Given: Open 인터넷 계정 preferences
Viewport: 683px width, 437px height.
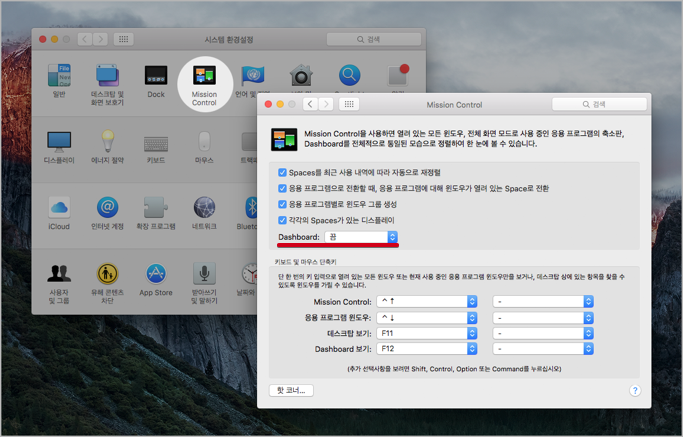Looking at the screenshot, I should point(107,207).
